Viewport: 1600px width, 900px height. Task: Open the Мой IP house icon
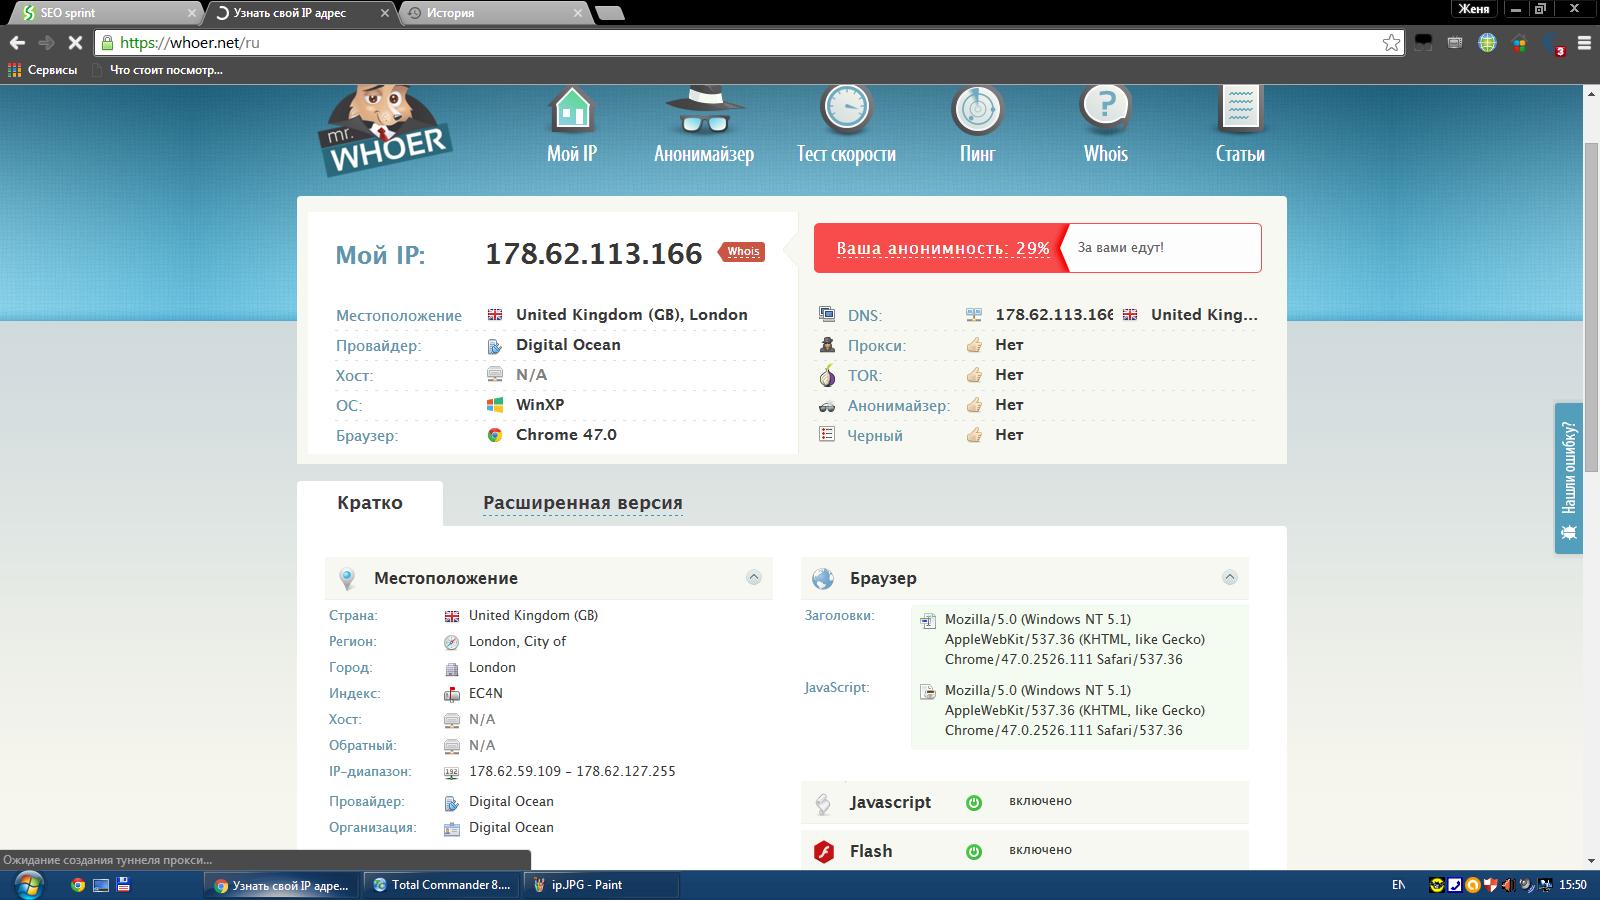point(572,109)
